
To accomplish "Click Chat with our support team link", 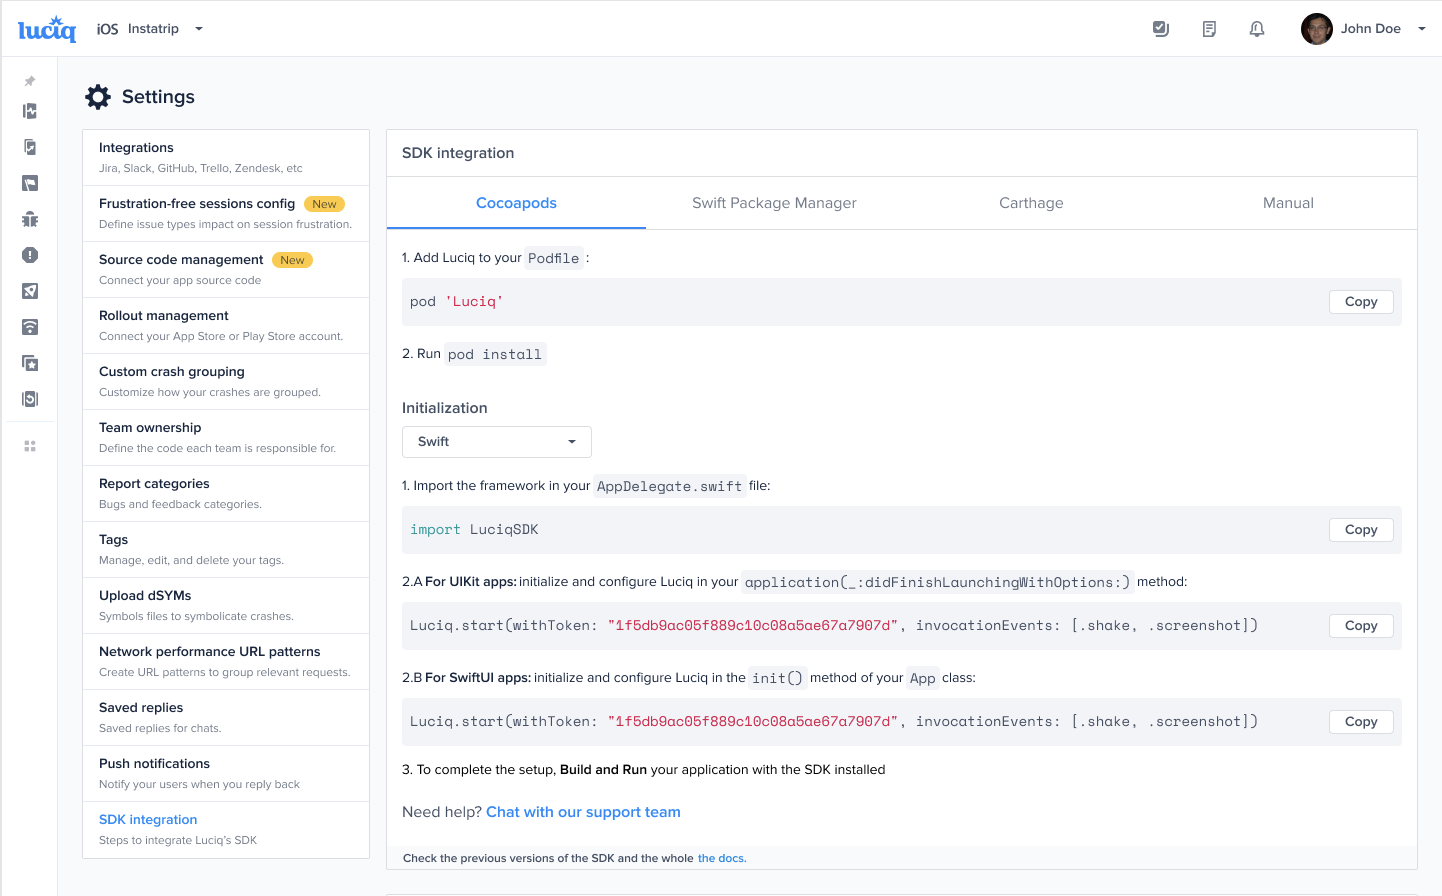I will [583, 812].
